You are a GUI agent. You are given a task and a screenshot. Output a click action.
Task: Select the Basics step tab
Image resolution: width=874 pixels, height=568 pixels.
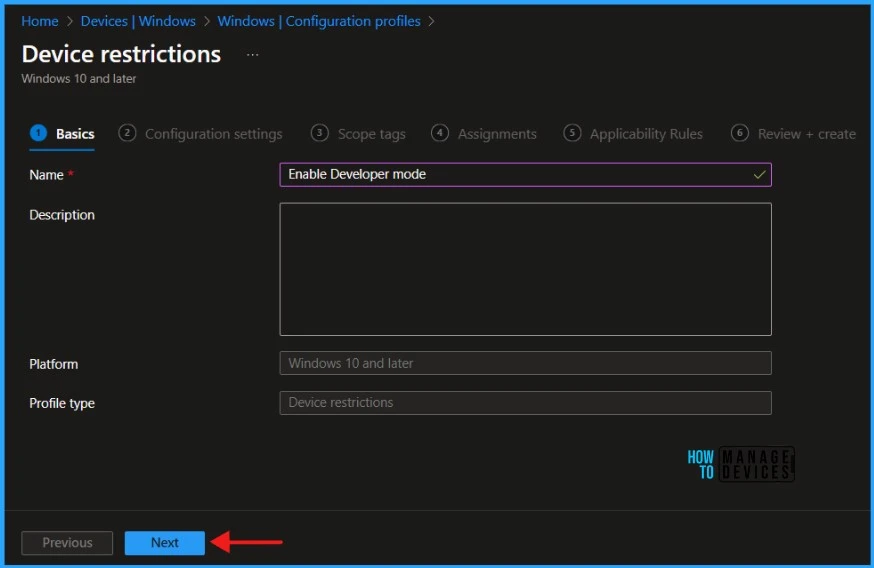62,134
